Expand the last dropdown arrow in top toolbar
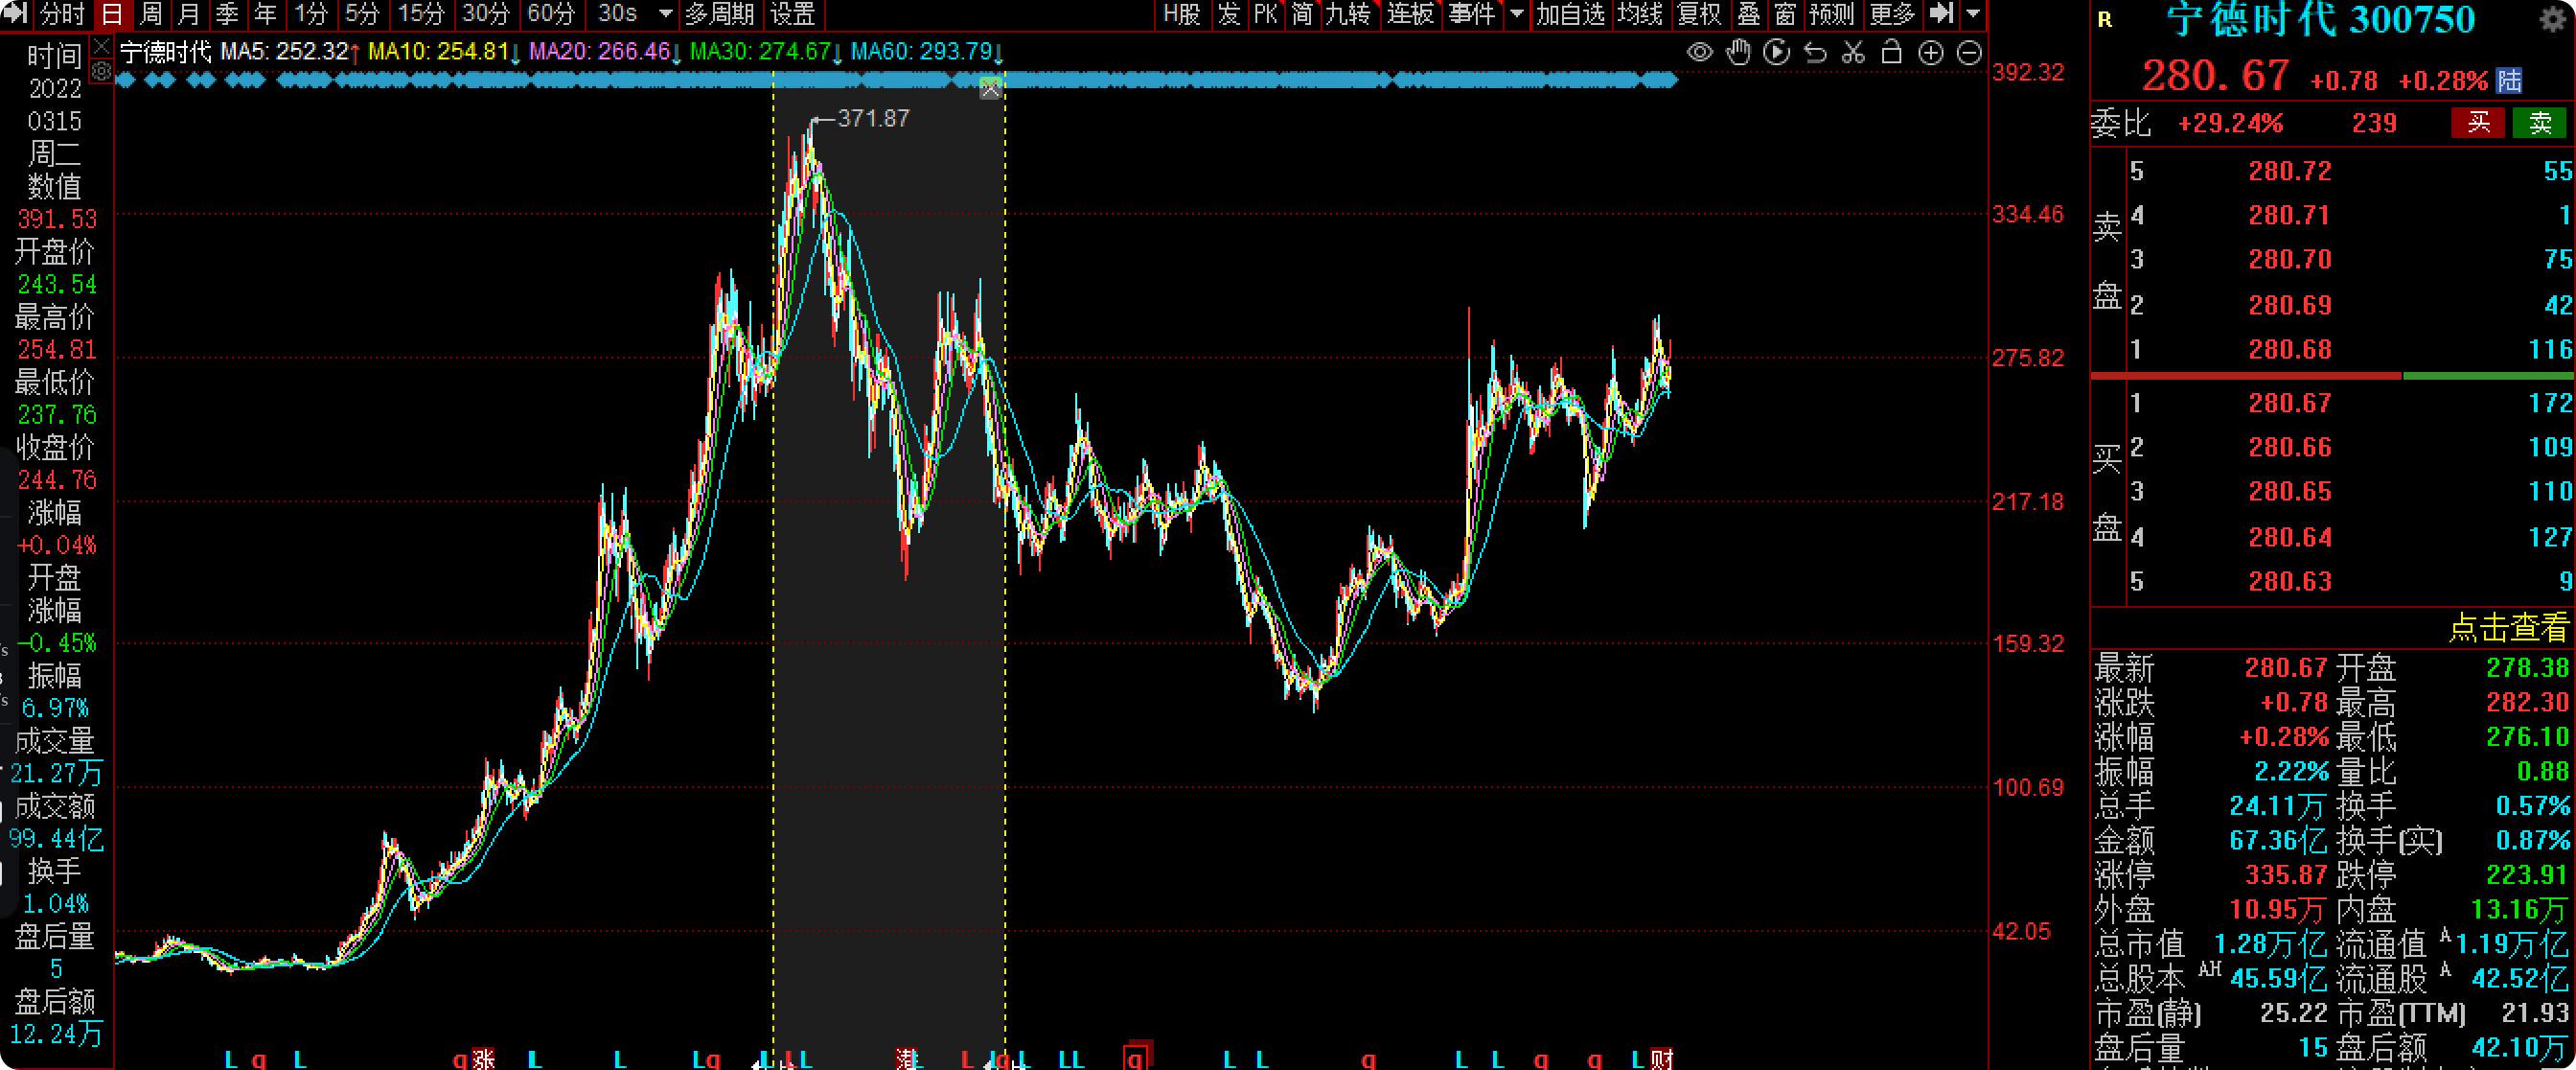Screen dimensions: 2576x1070 1973,14
